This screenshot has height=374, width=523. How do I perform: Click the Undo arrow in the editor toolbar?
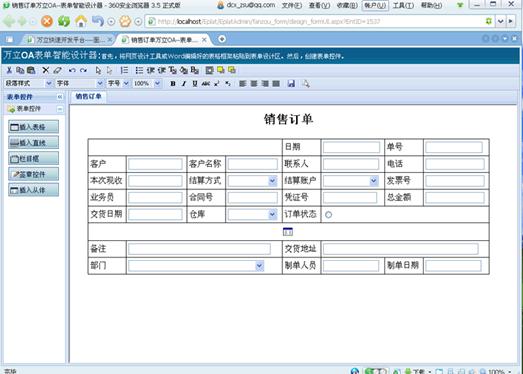click(x=72, y=70)
